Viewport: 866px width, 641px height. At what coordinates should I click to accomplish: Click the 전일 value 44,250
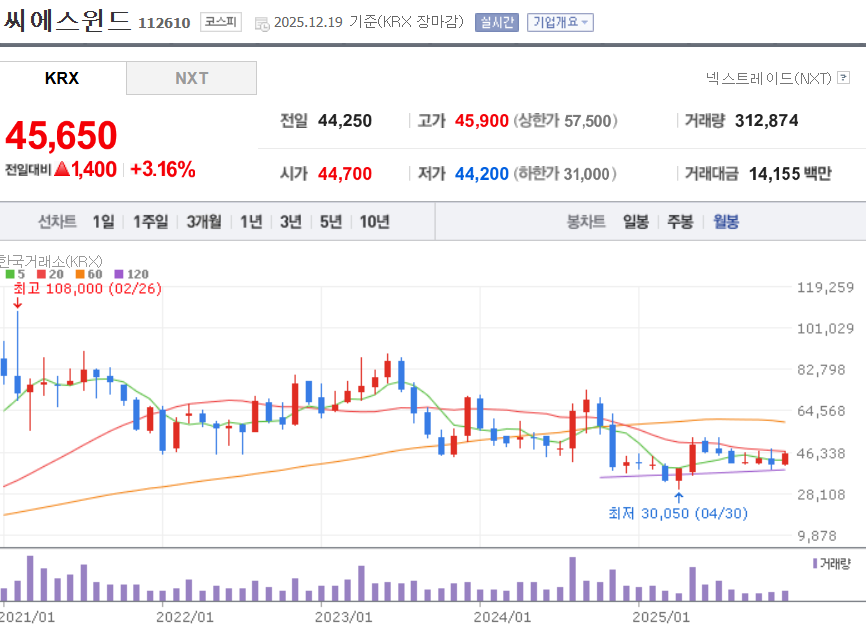pos(345,120)
